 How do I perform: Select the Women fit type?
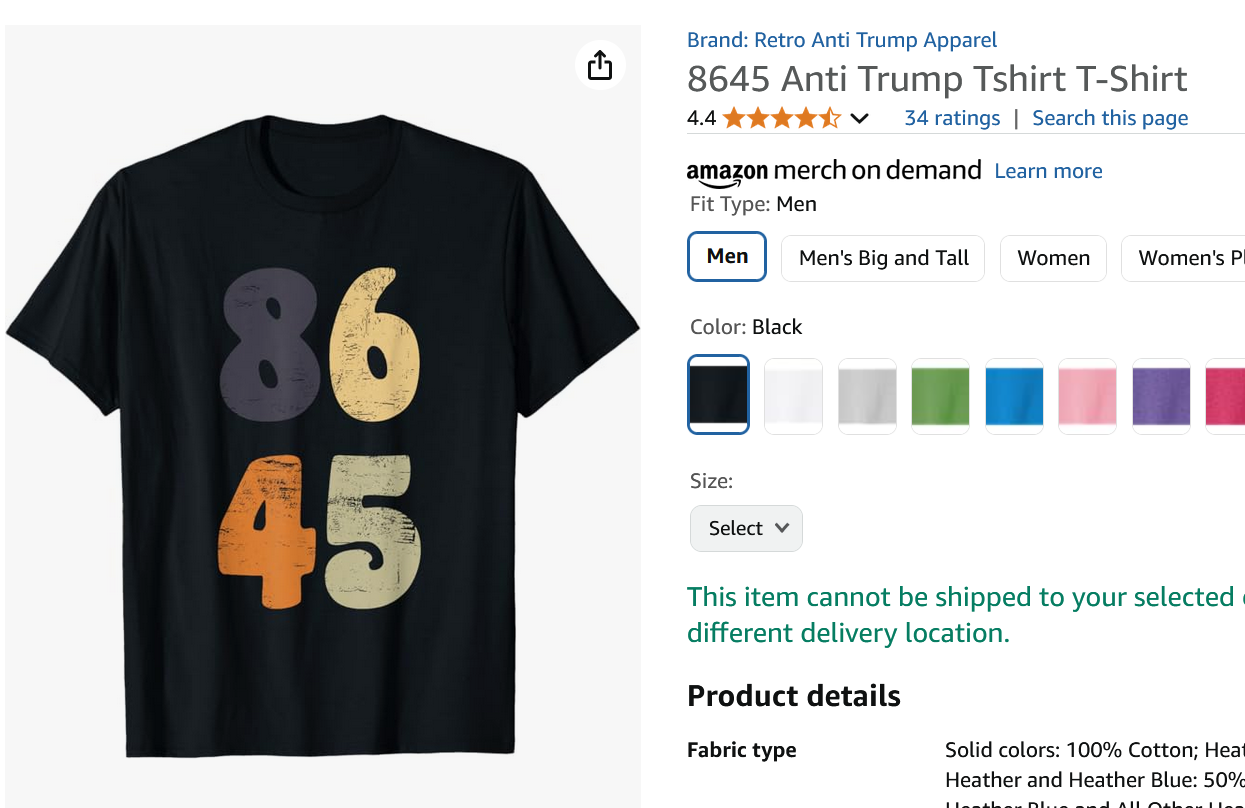coord(1053,258)
